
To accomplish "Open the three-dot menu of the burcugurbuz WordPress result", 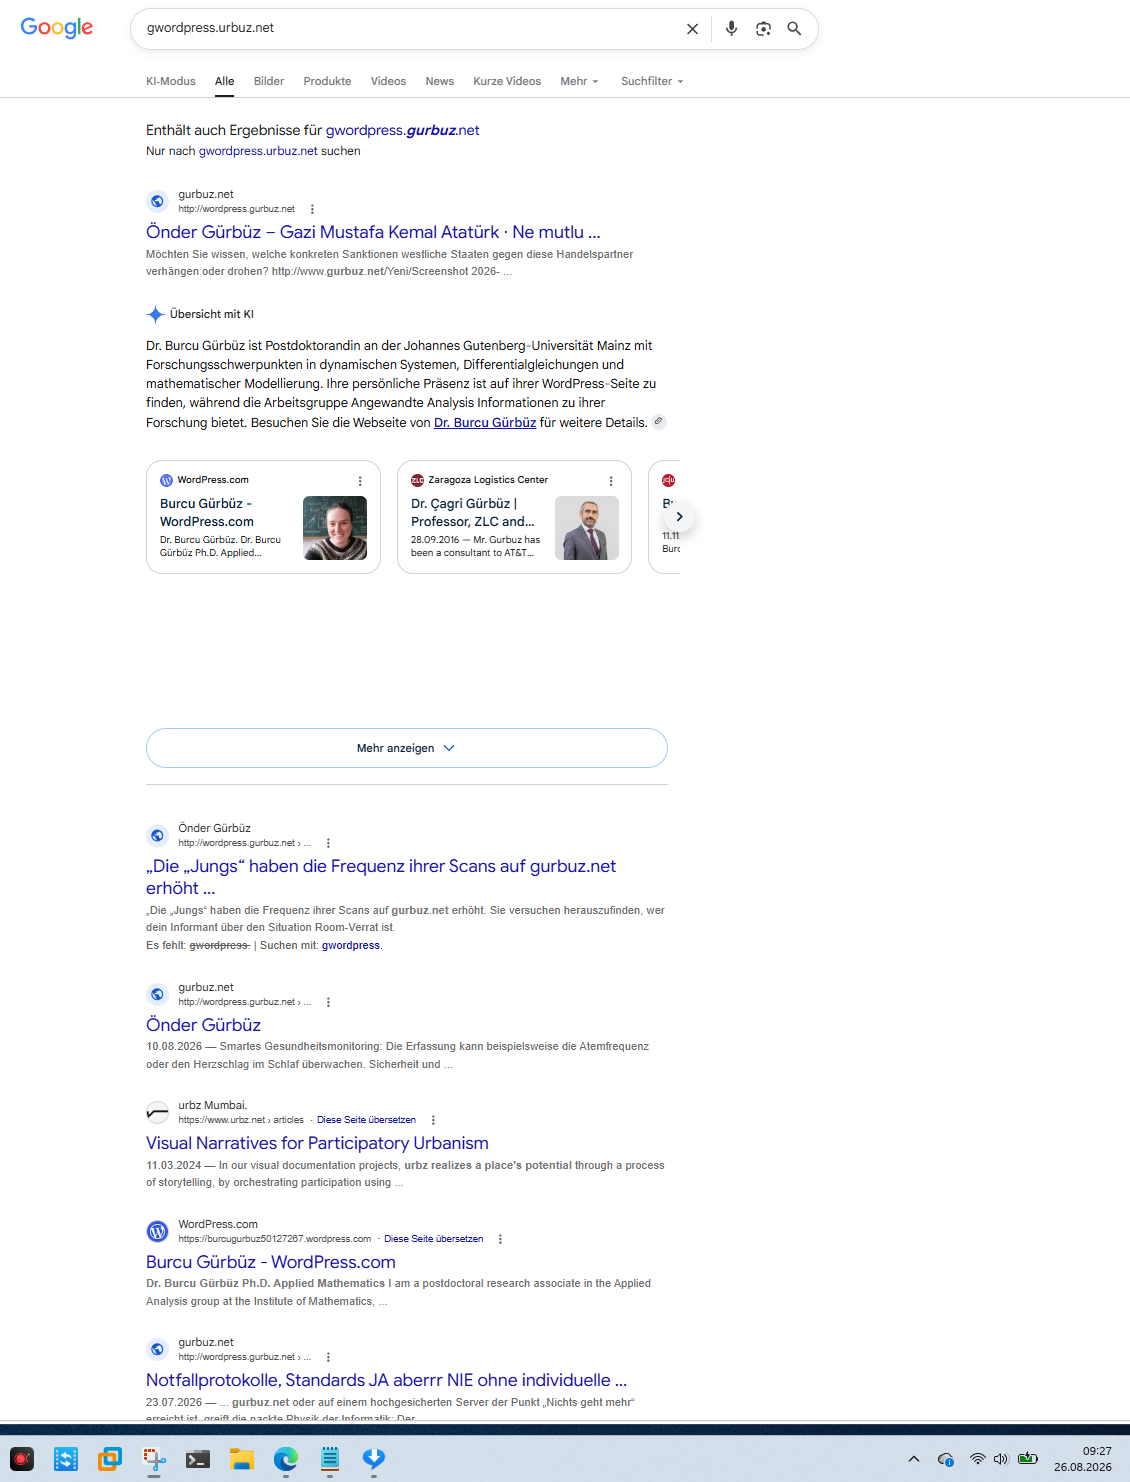I will [500, 1239].
